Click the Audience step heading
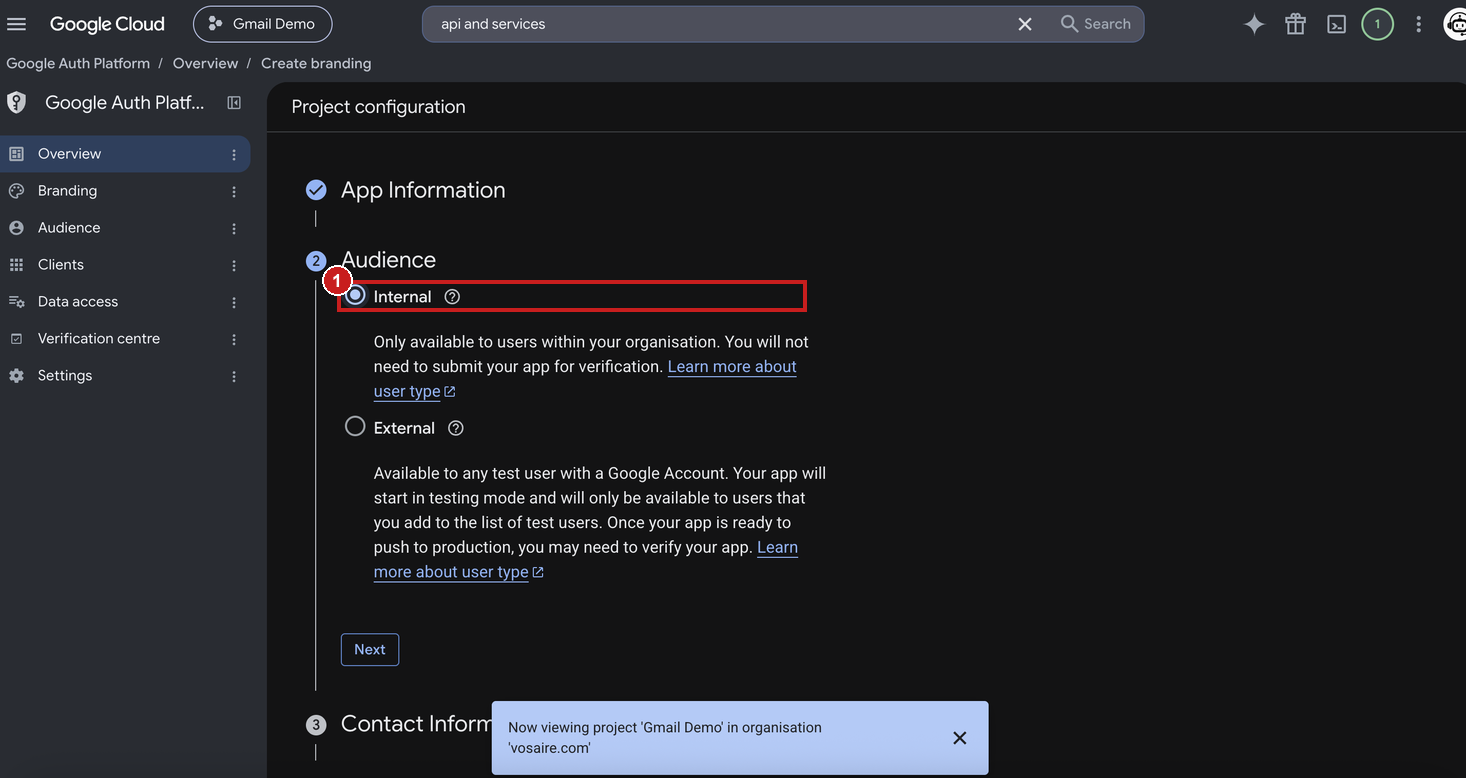This screenshot has height=778, width=1466. [x=388, y=260]
